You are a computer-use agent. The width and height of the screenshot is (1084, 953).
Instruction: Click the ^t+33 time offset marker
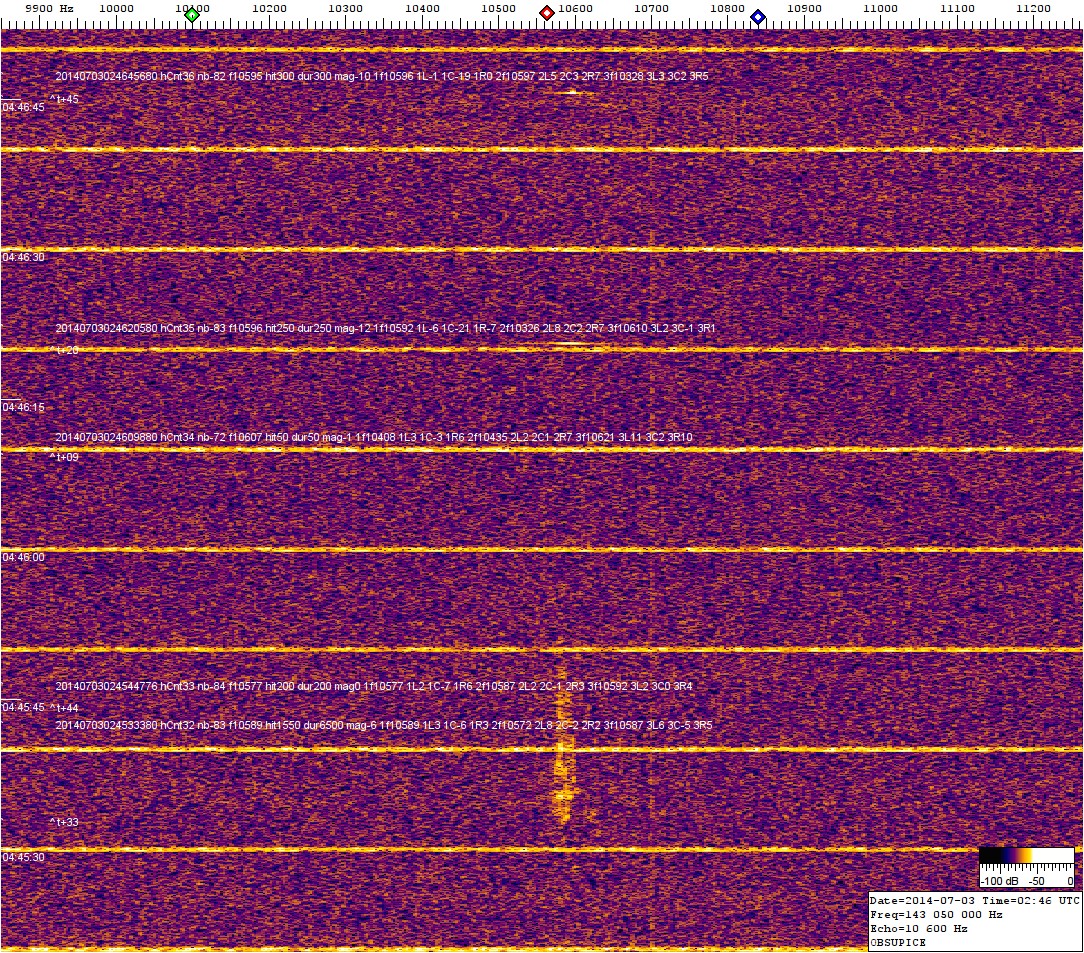(x=64, y=822)
